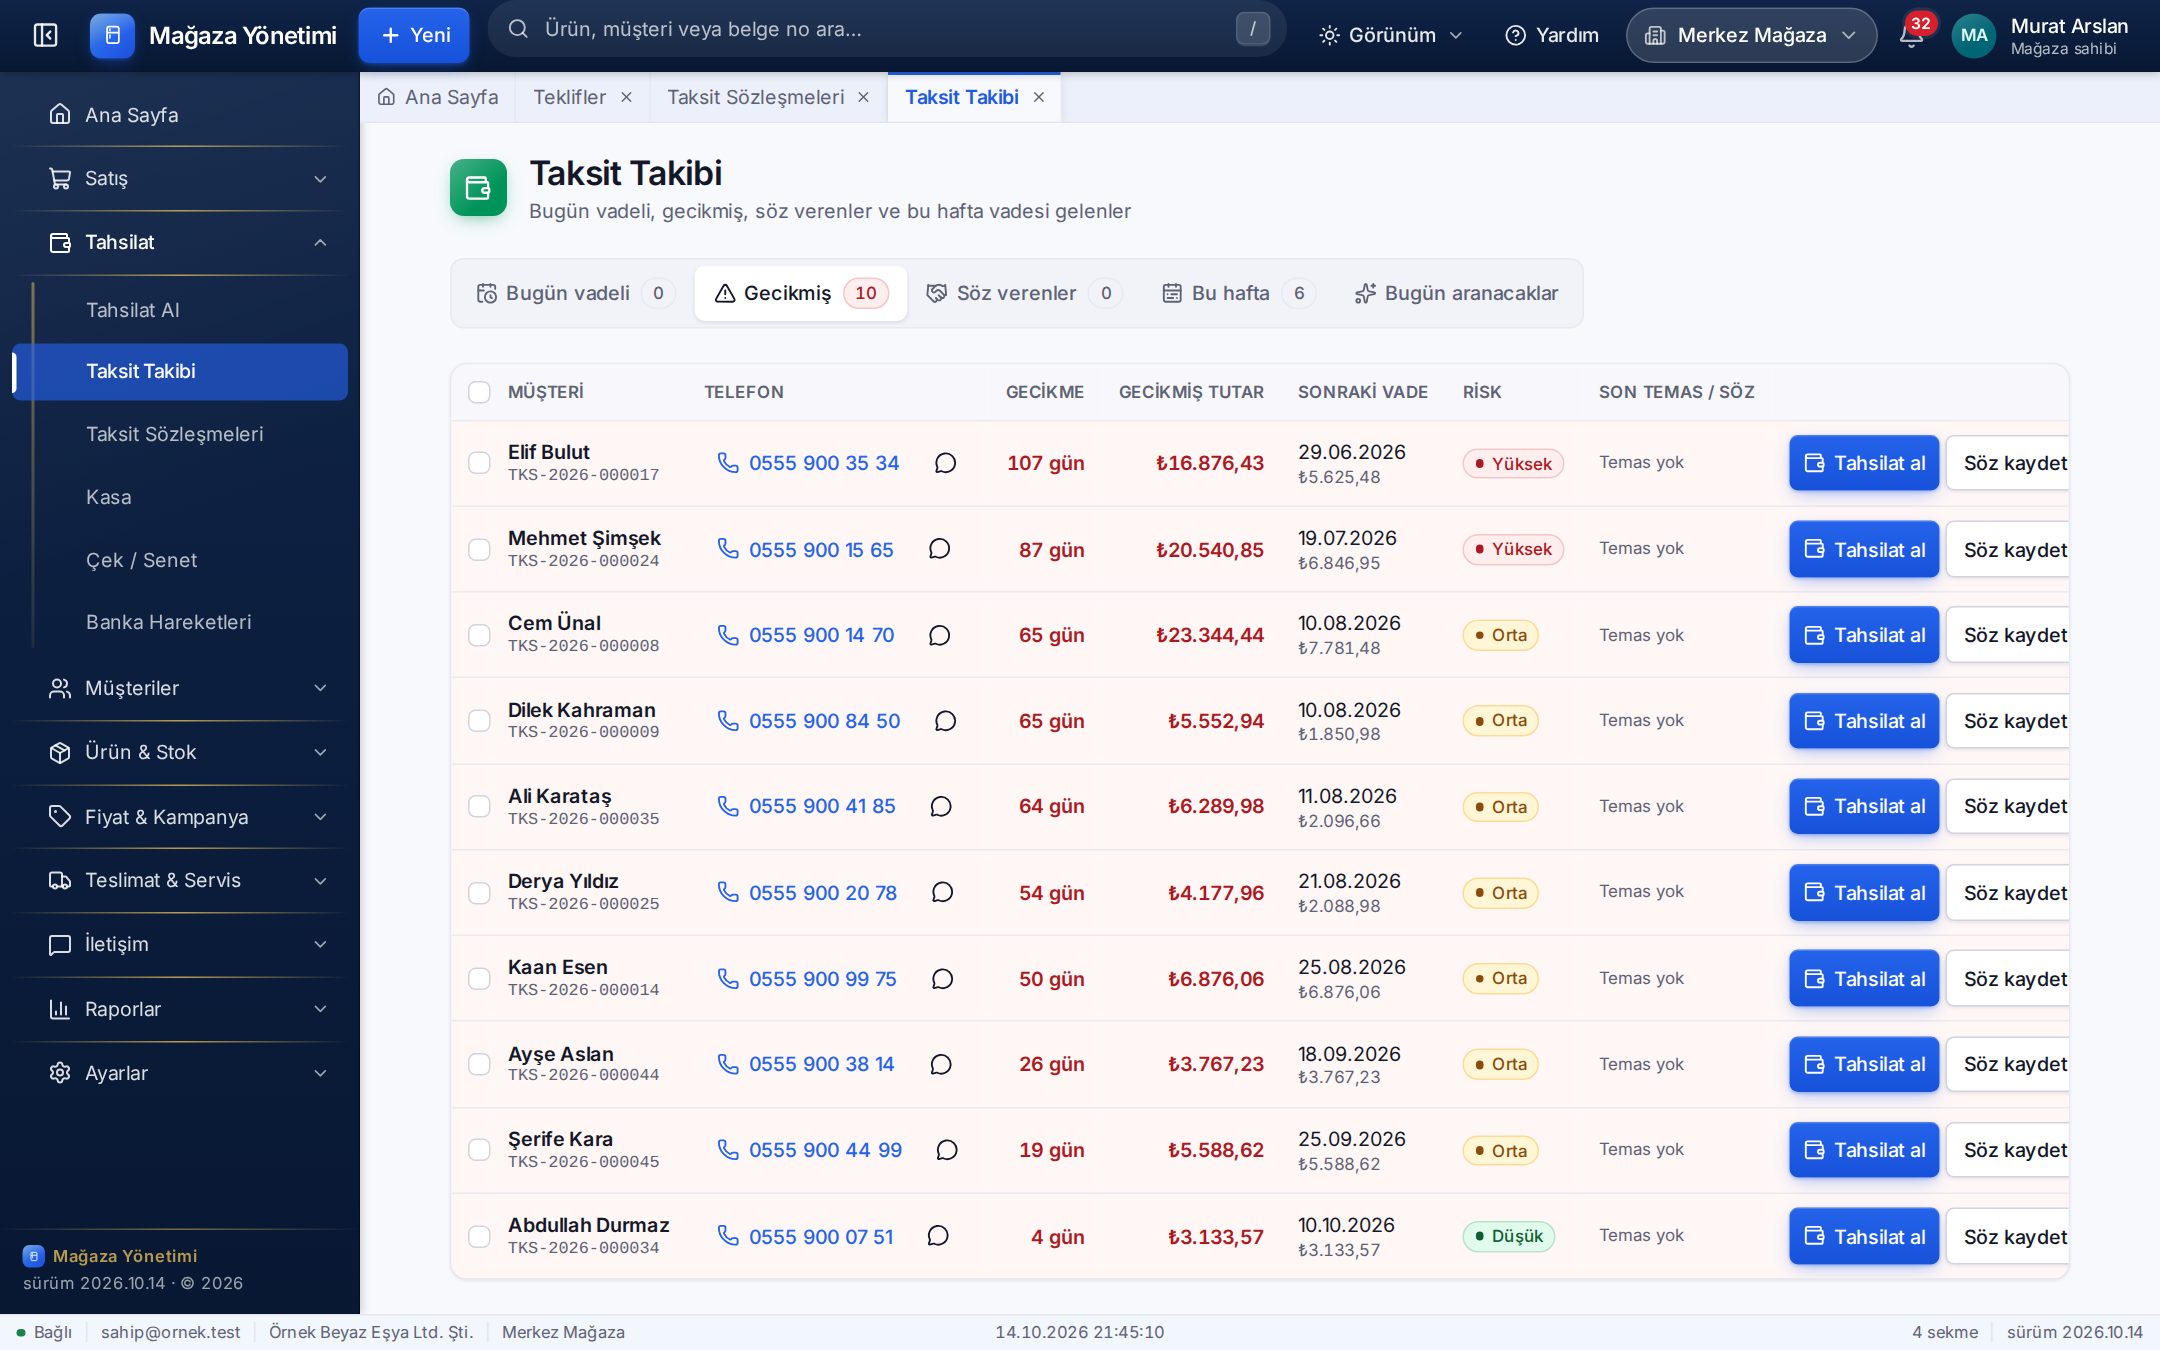
Task: Open the notifications bell
Action: pos(1911,36)
